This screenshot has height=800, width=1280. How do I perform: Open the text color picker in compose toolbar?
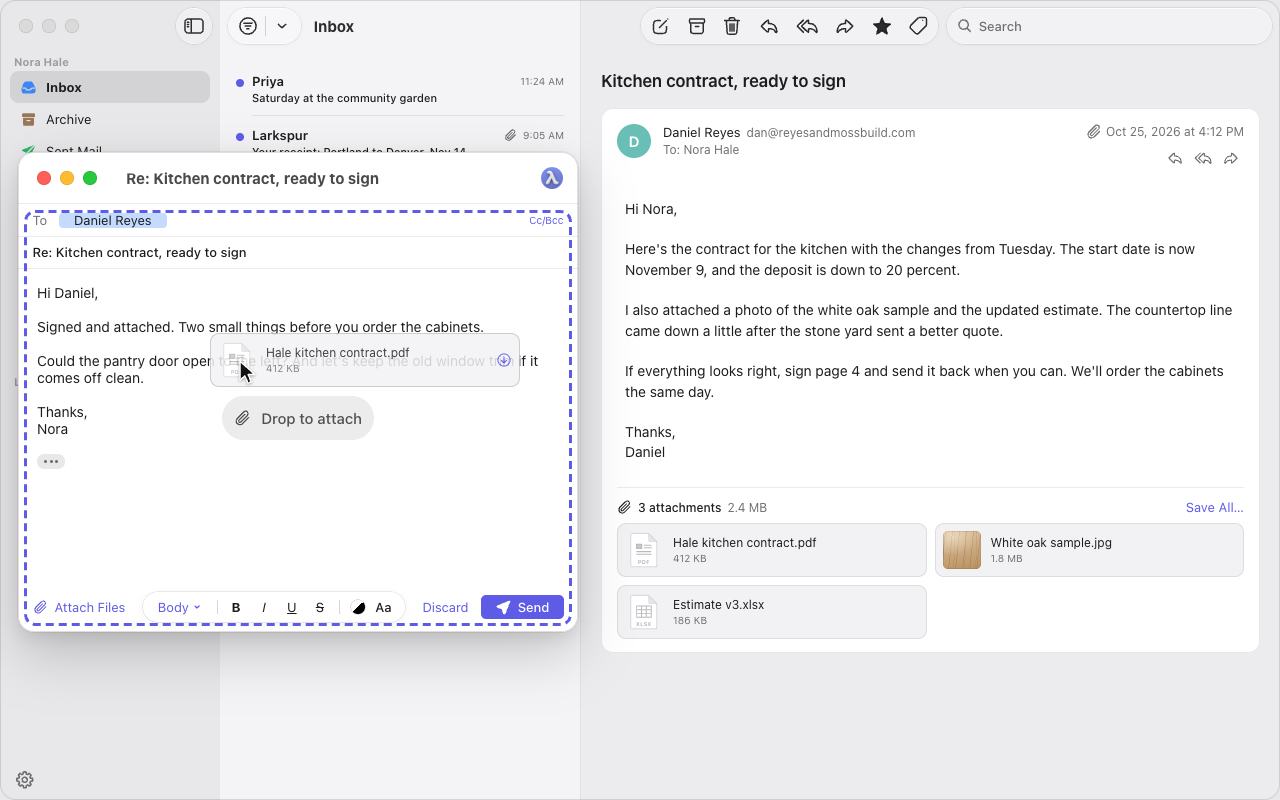click(358, 607)
